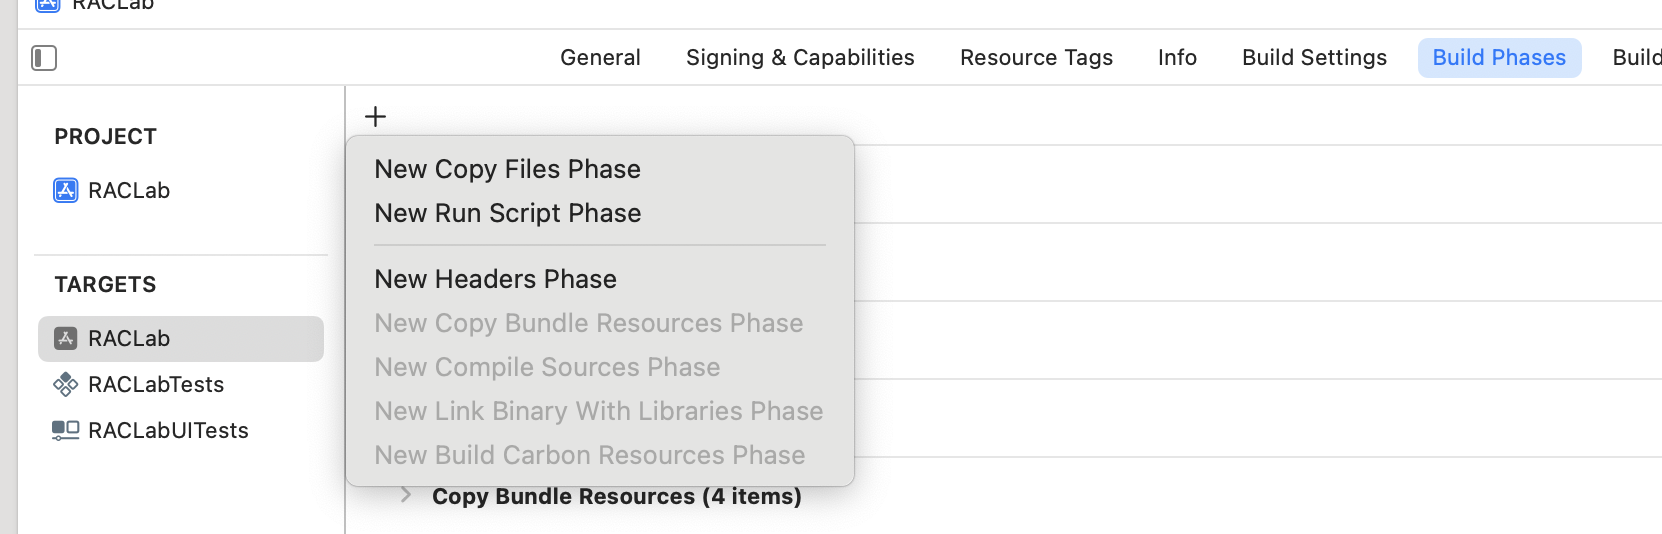Click the RACLabUITests target icon
1662x534 pixels.
66,430
